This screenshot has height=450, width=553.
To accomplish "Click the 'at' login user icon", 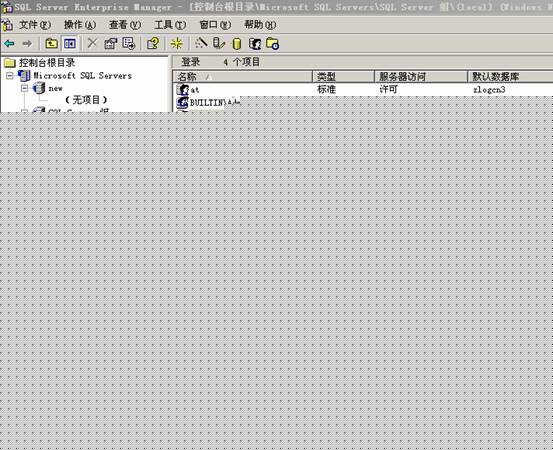I will click(x=183, y=89).
